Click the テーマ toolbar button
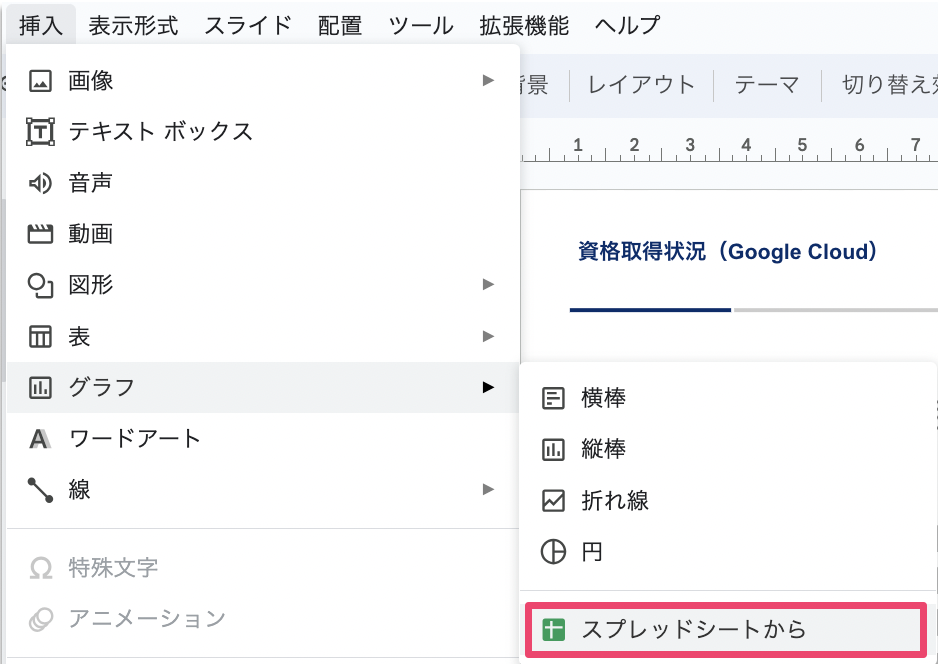This screenshot has width=938, height=664. (767, 85)
